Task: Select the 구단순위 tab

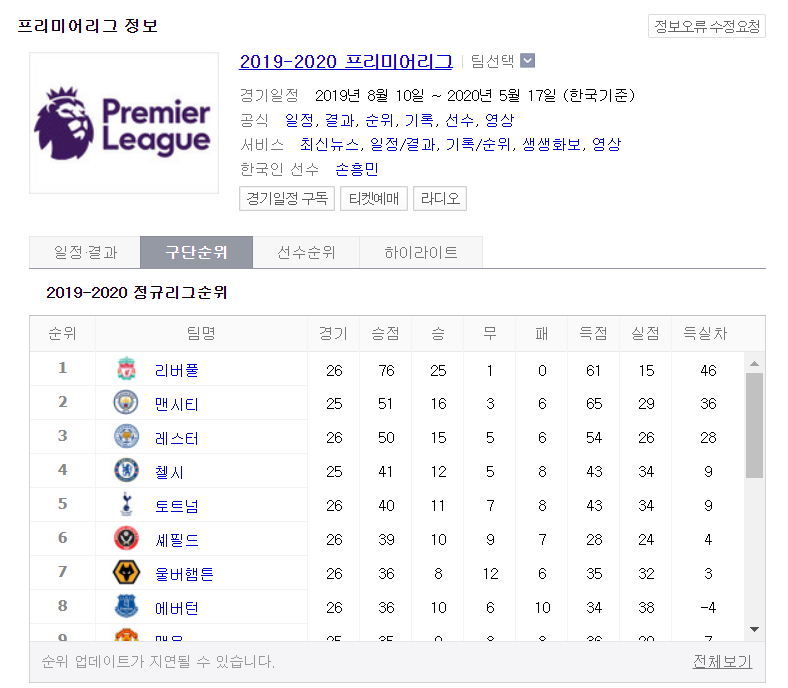Action: [196, 252]
